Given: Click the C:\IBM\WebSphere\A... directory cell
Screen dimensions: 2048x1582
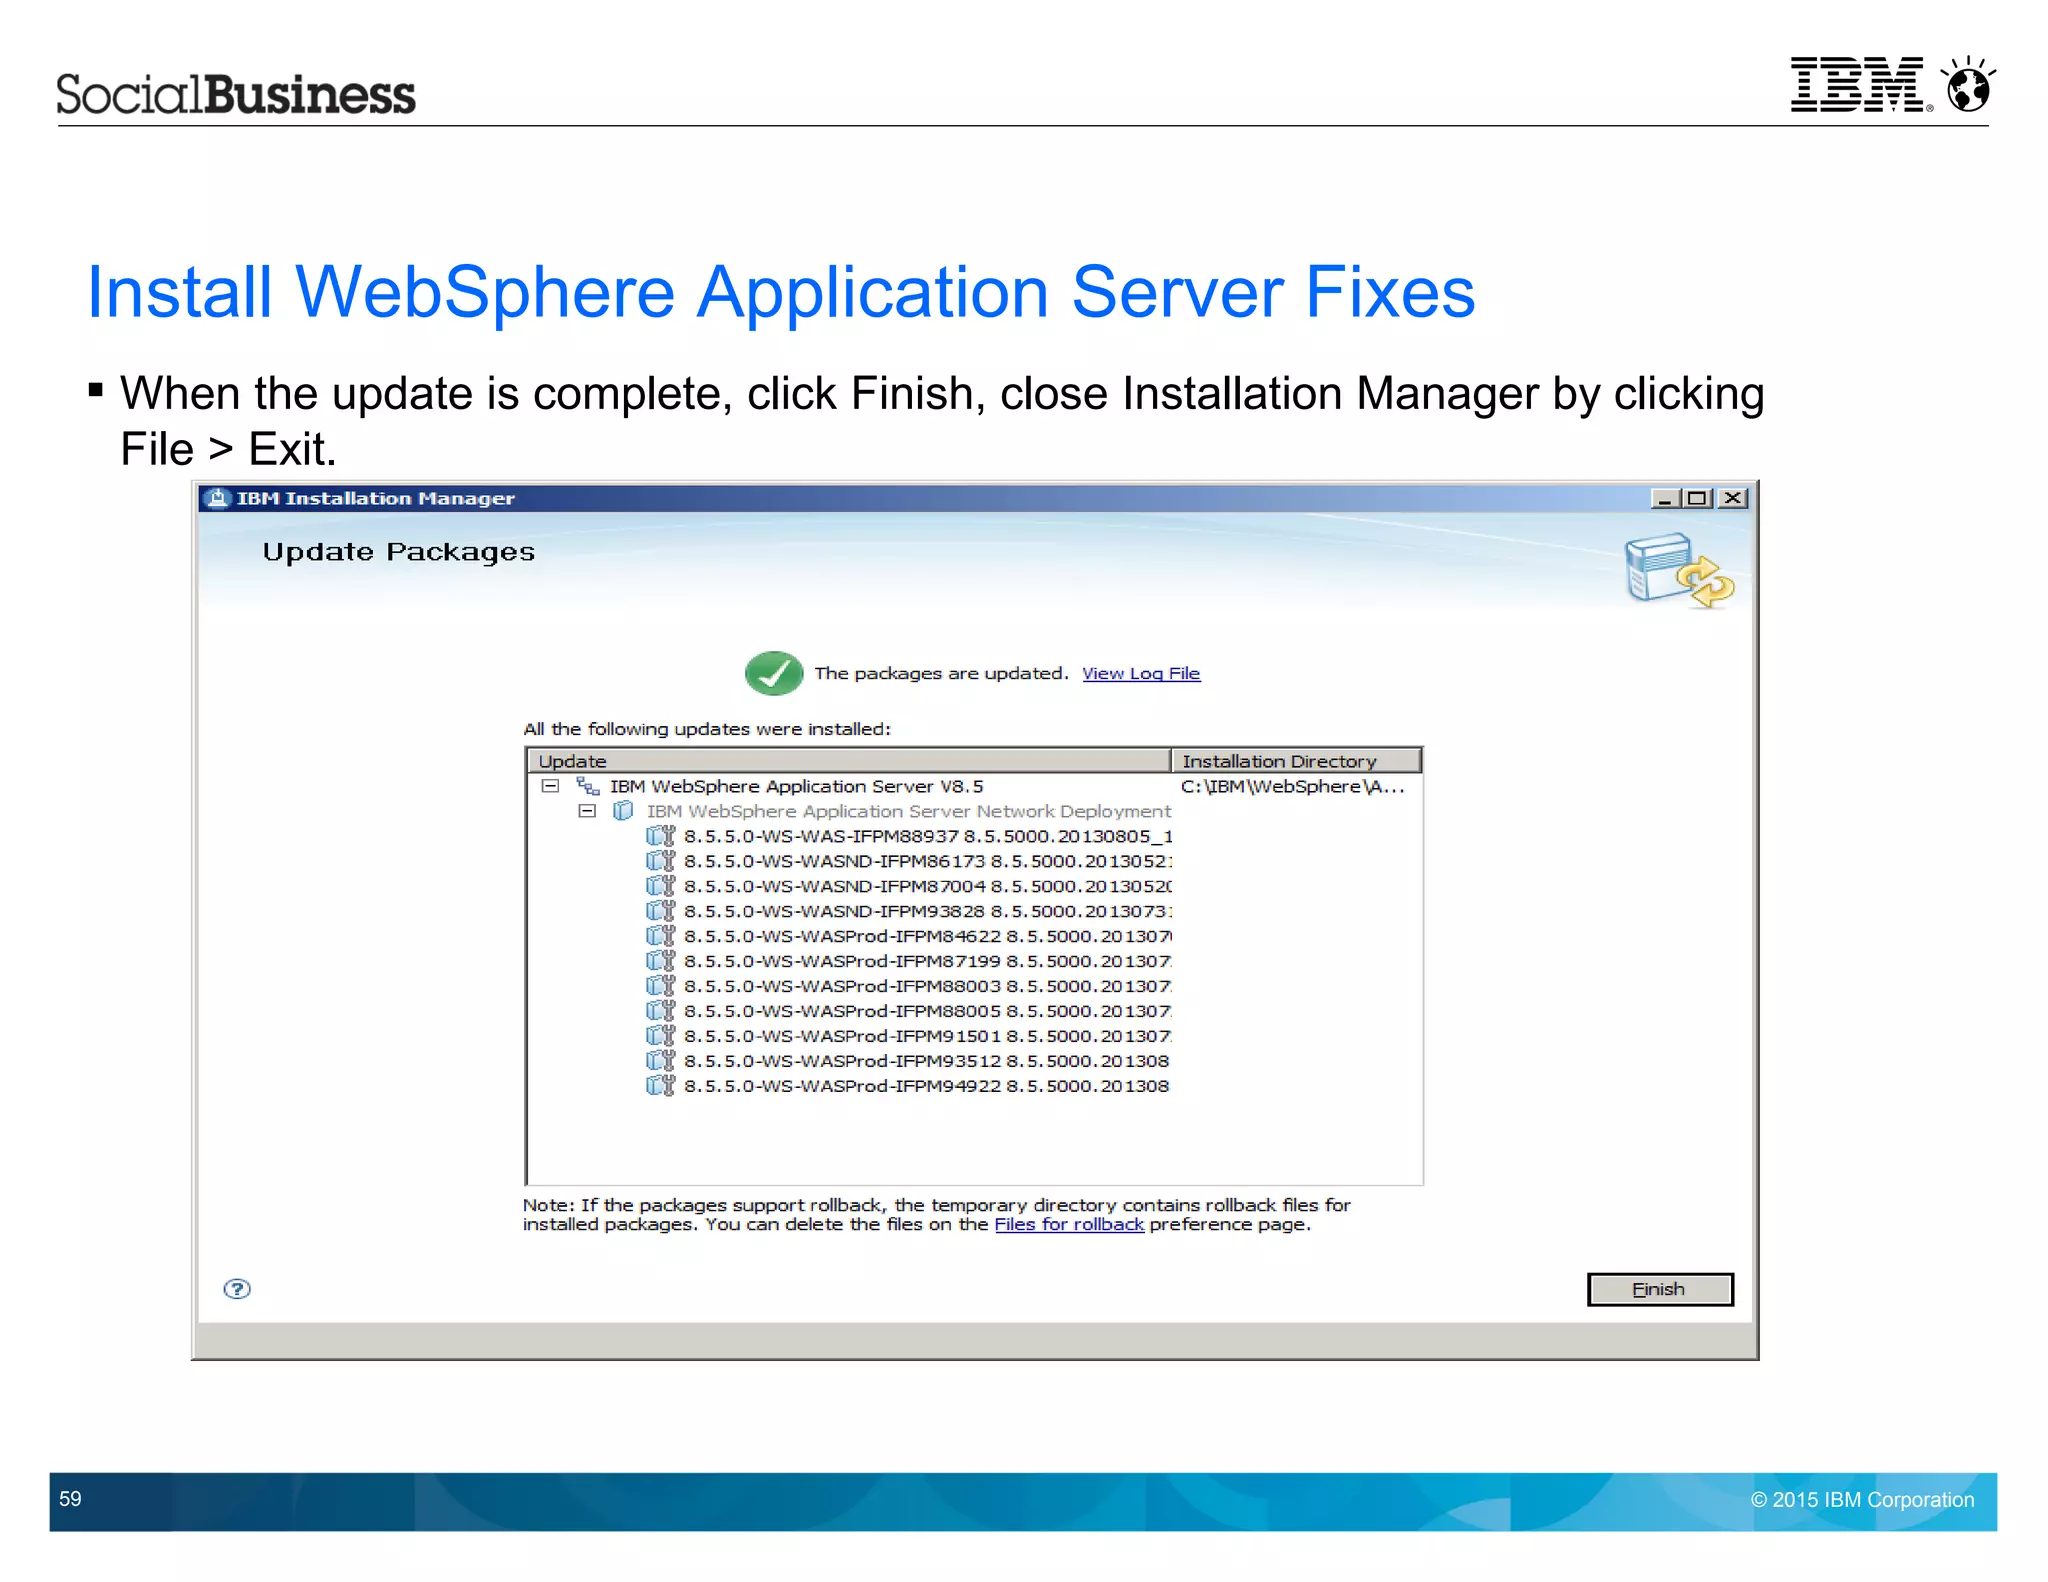Looking at the screenshot, I should tap(1293, 786).
